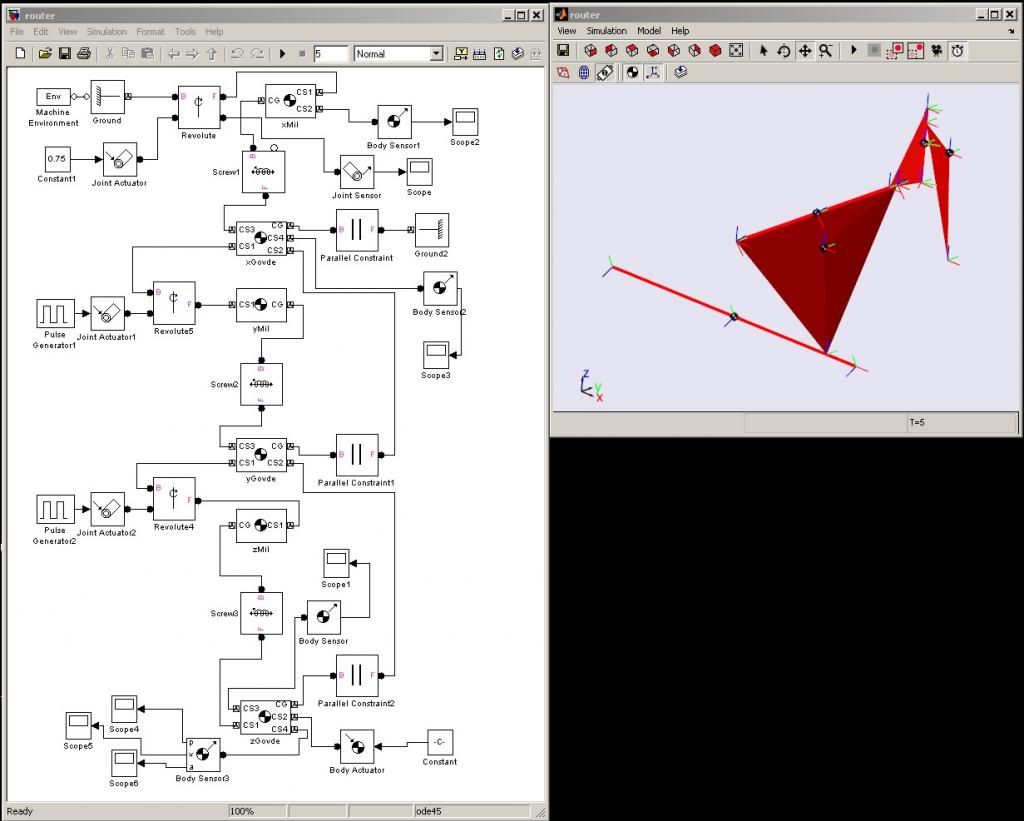Viewport: 1024px width, 821px height.
Task: Open the Model menu in the visualization window
Action: point(648,31)
